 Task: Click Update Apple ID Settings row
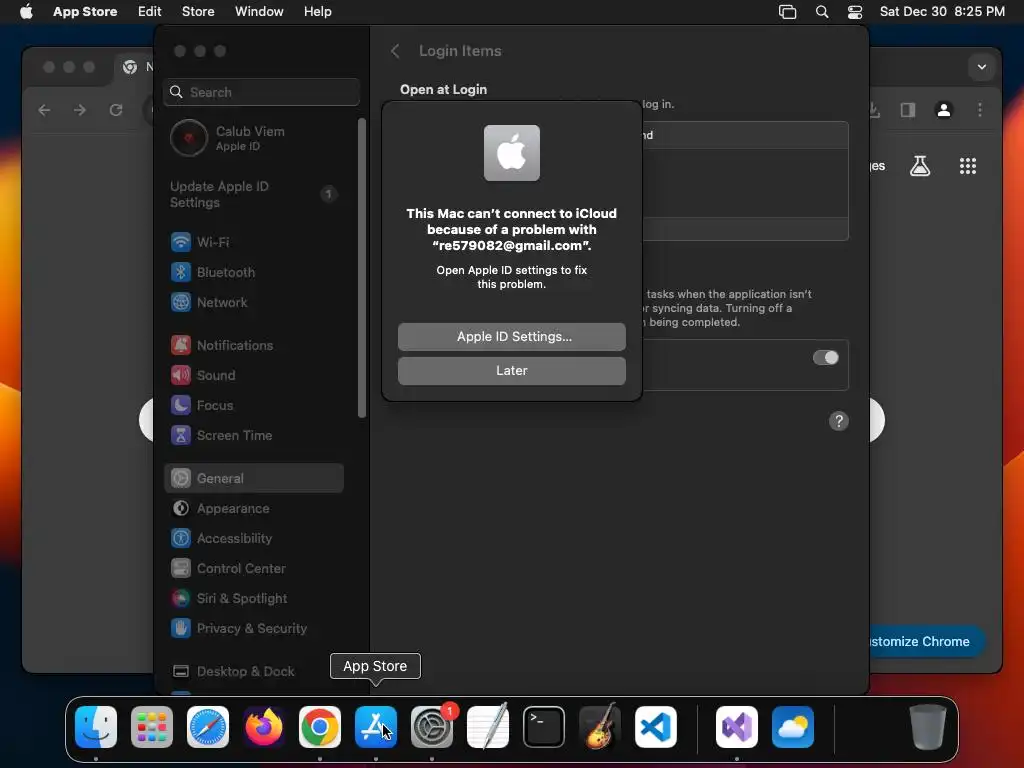[254, 195]
